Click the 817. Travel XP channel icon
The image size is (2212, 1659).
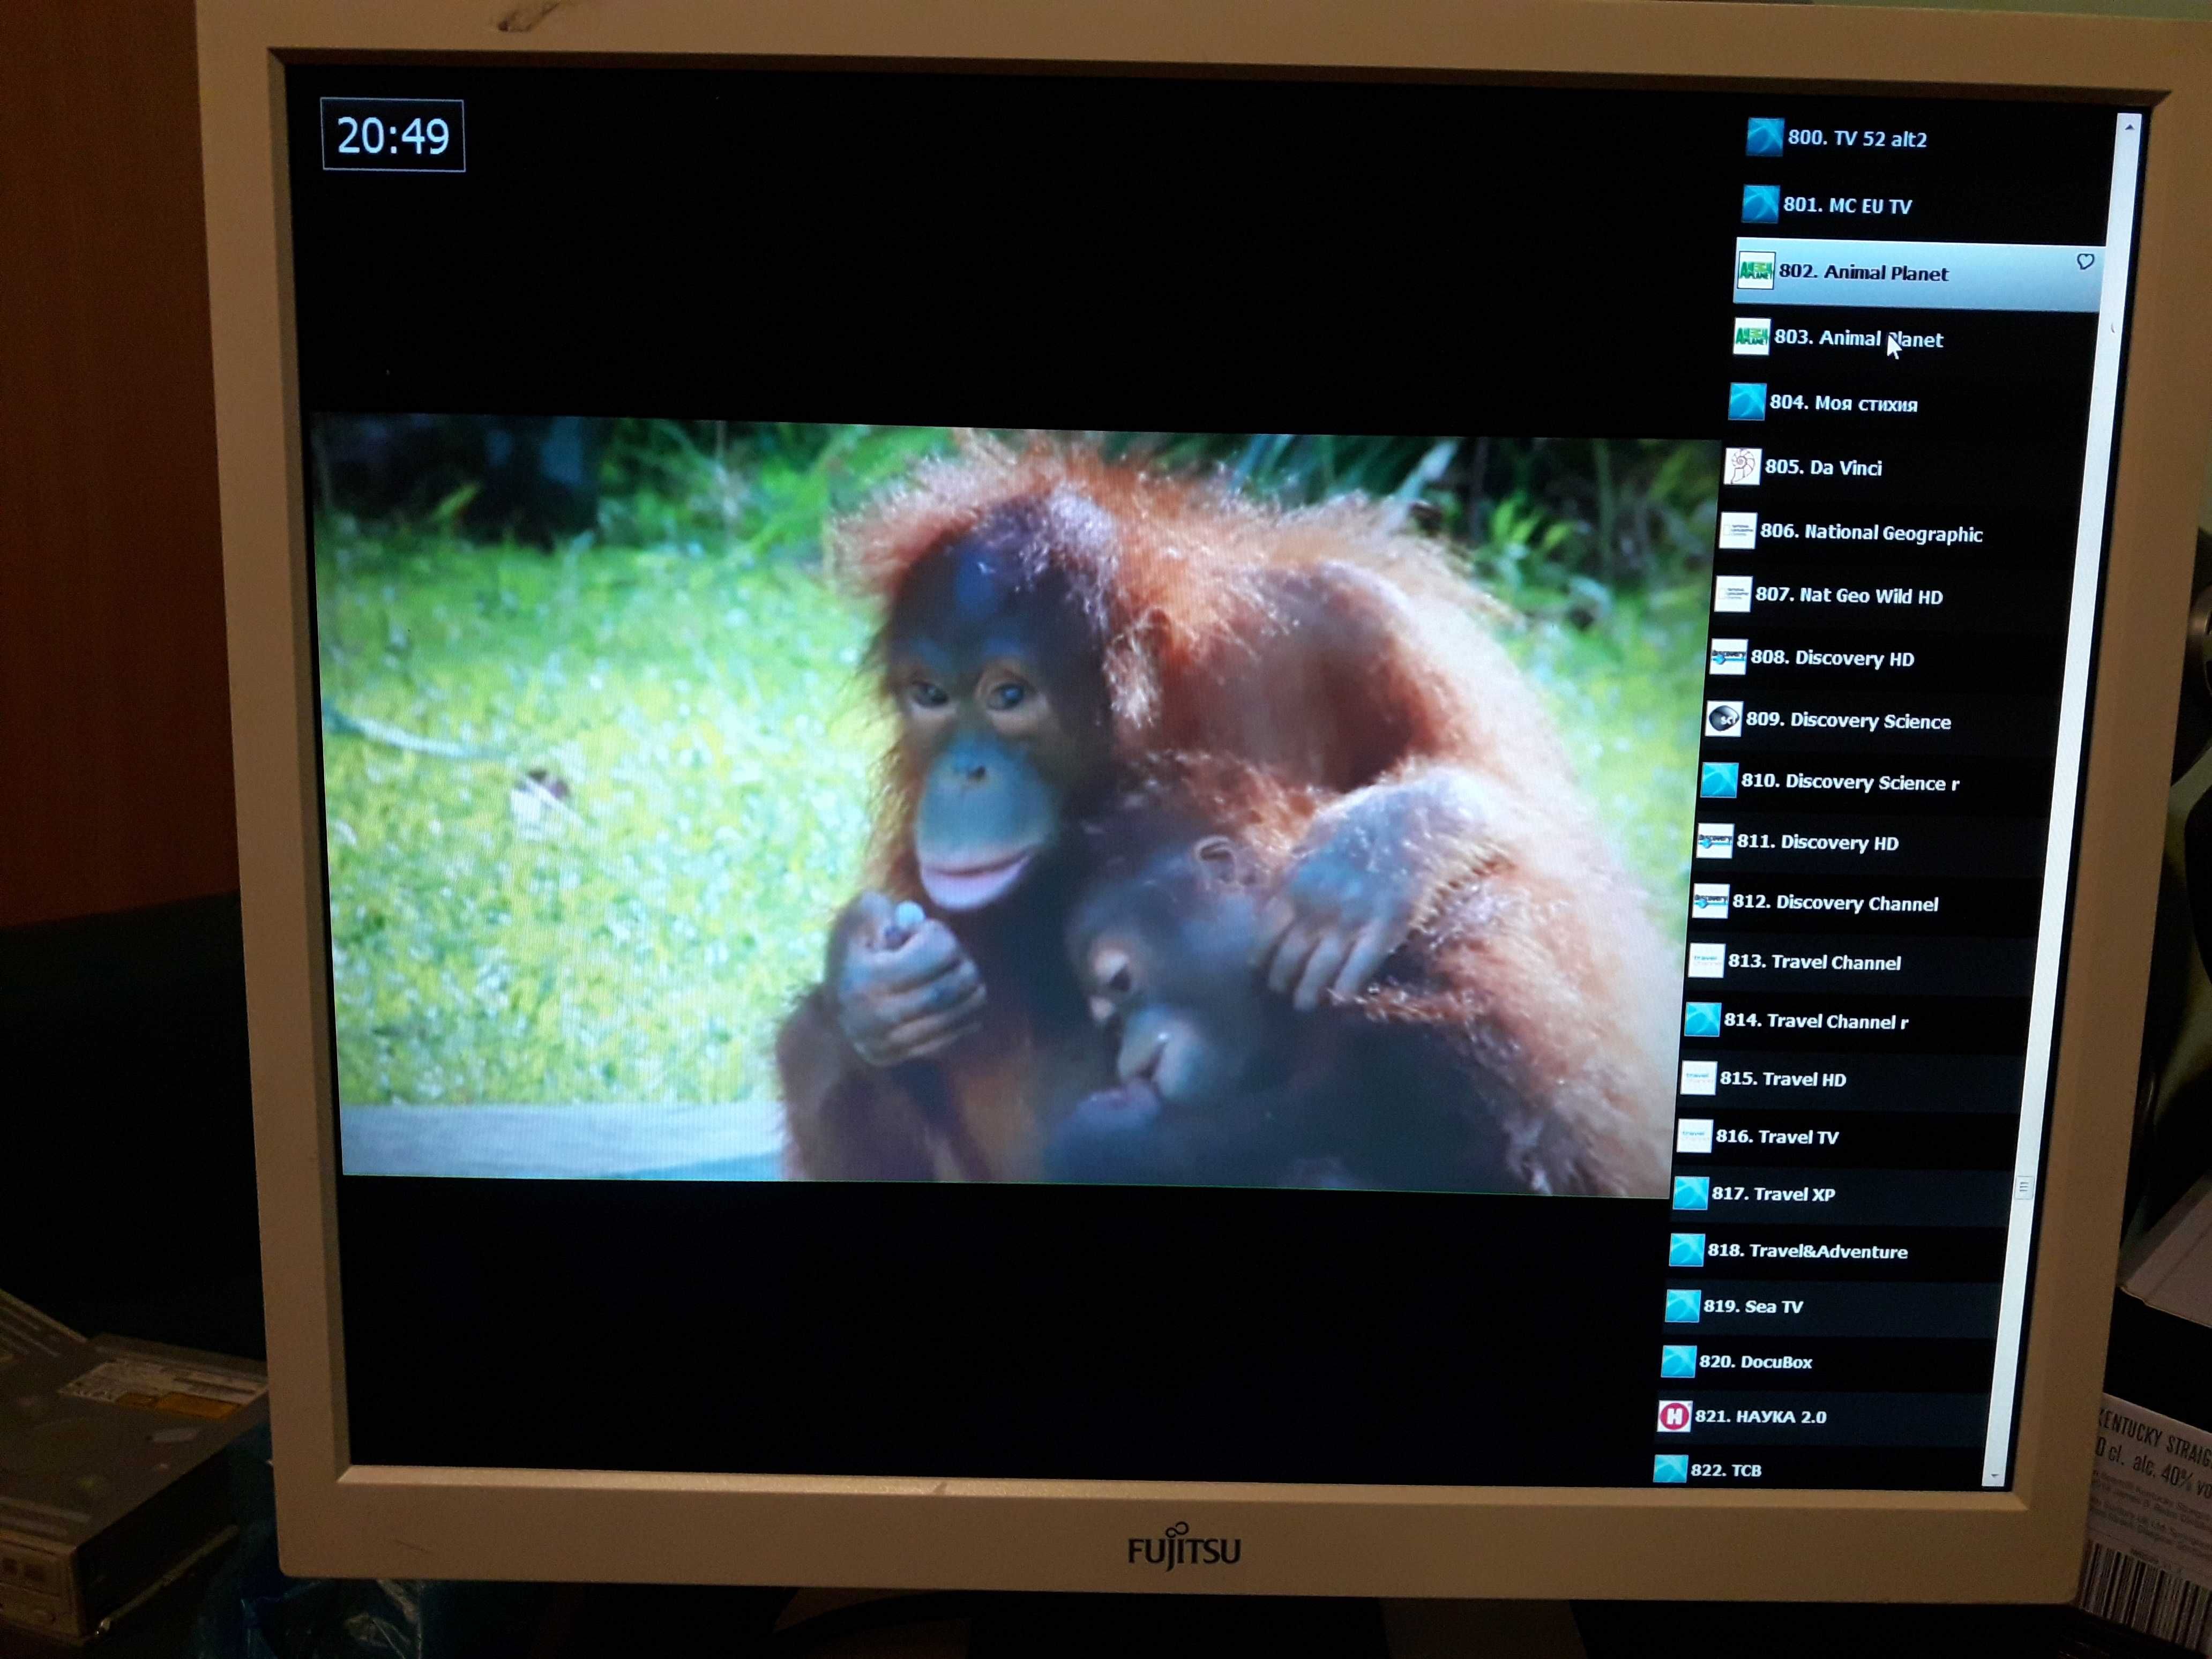point(1691,1193)
